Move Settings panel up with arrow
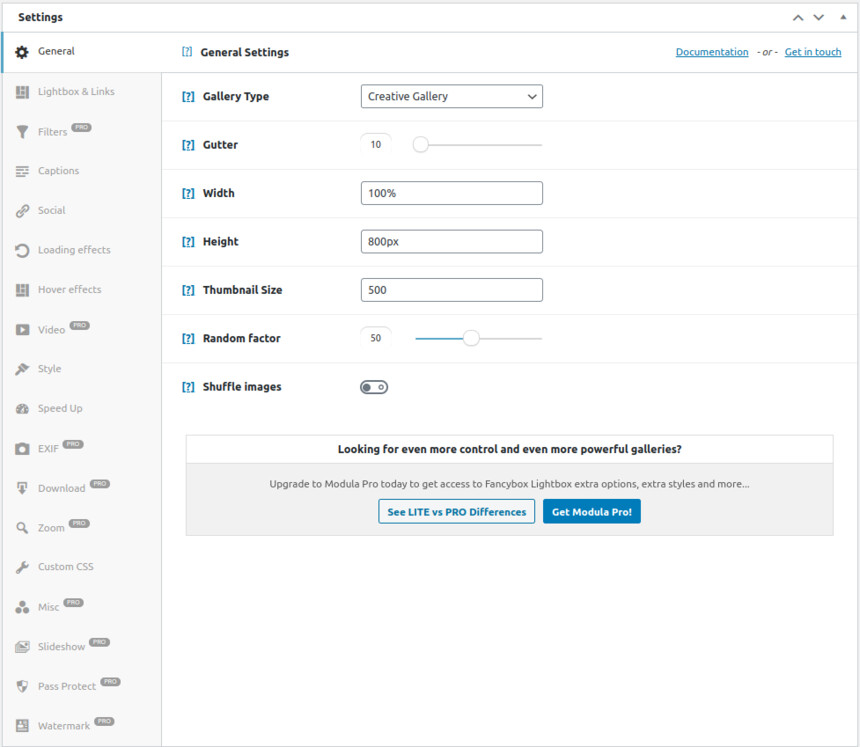 click(x=798, y=18)
